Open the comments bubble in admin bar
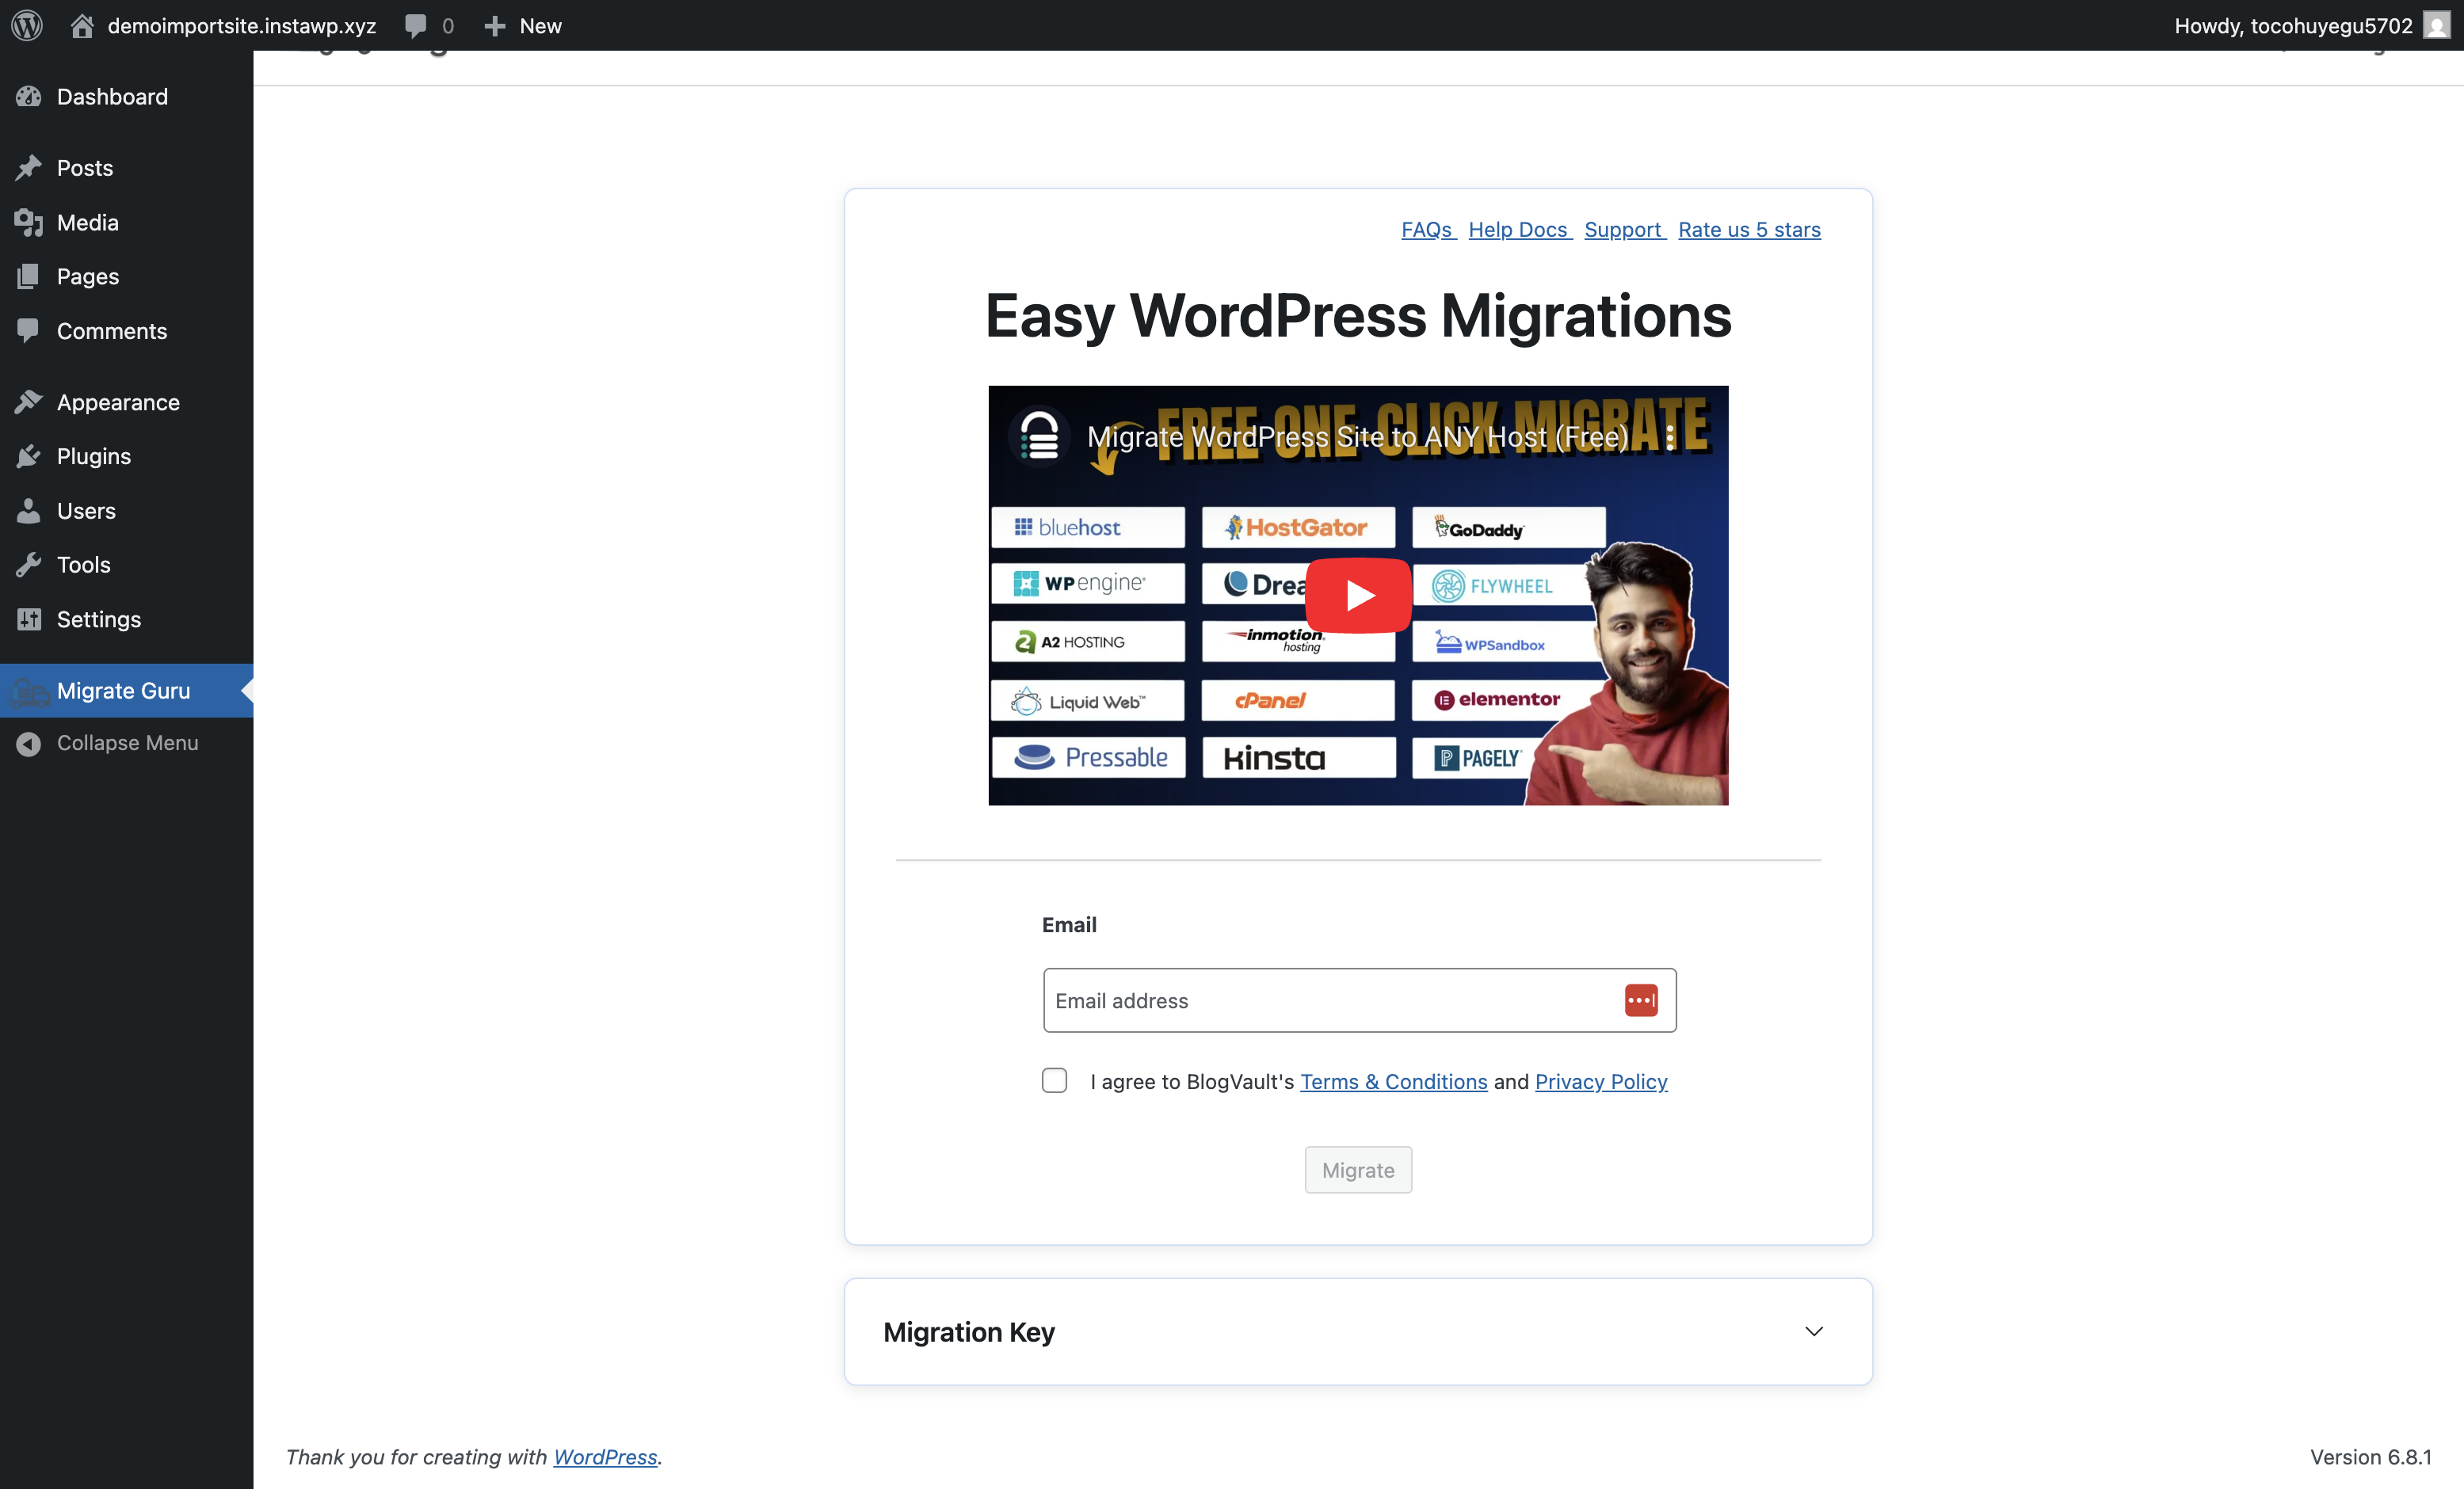The image size is (2464, 1489). pyautogui.click(x=416, y=26)
